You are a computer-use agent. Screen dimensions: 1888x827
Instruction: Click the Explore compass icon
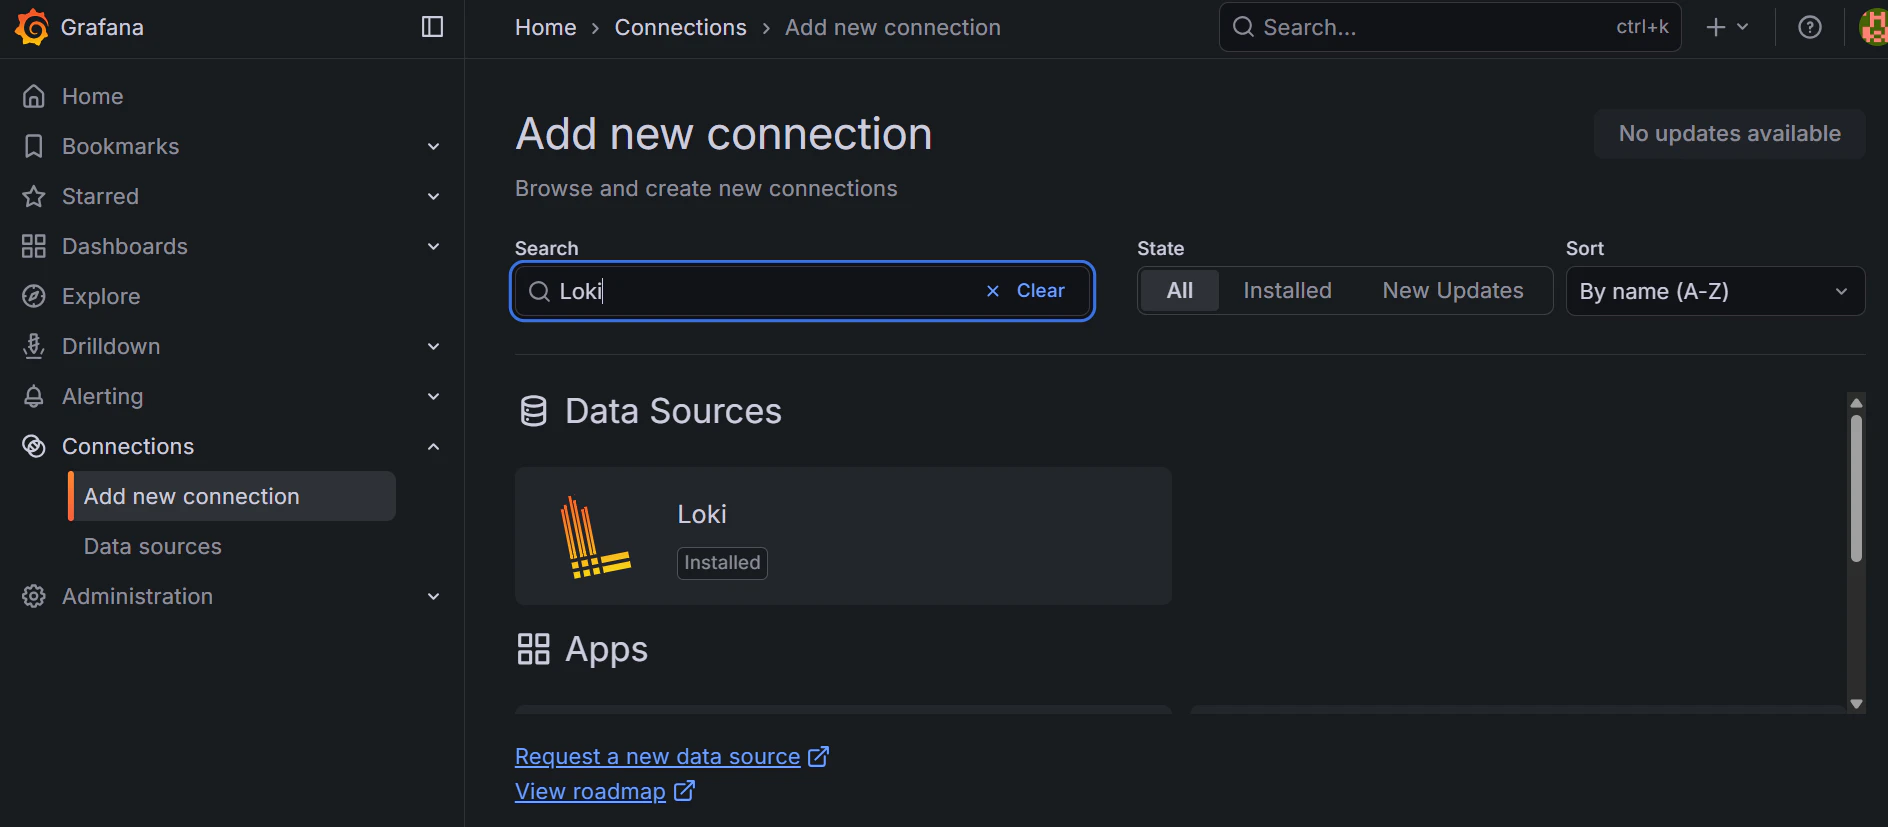pyautogui.click(x=34, y=296)
